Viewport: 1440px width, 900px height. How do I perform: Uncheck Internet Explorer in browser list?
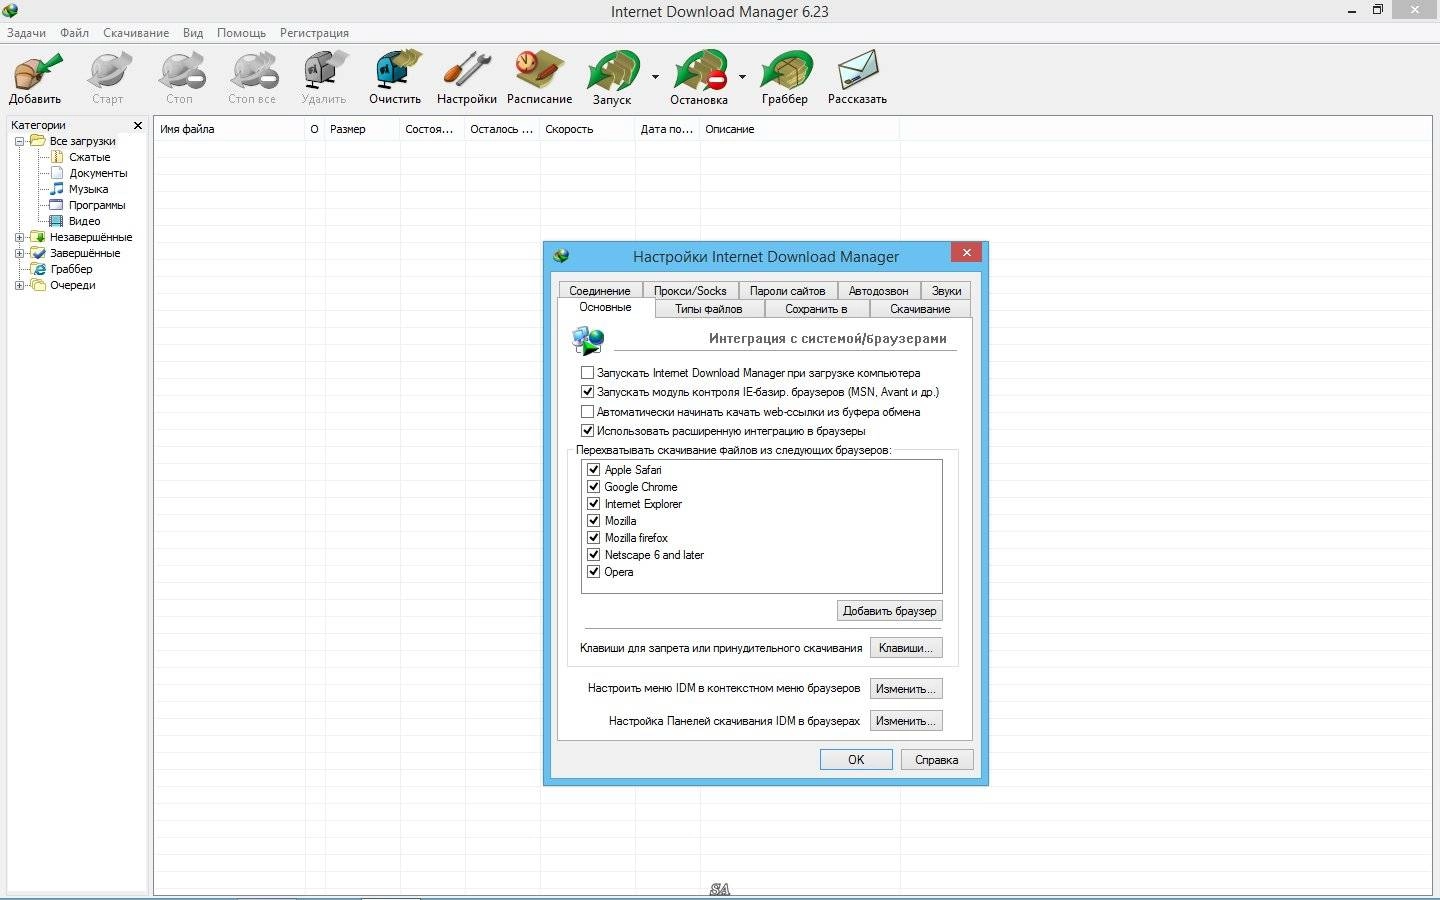(x=594, y=504)
